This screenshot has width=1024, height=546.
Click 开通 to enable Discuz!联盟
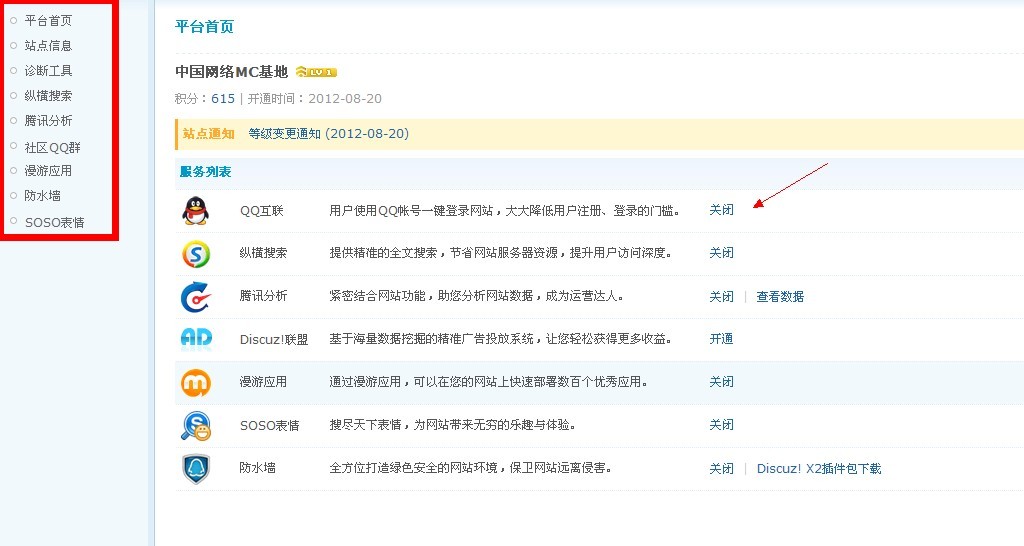click(x=722, y=339)
